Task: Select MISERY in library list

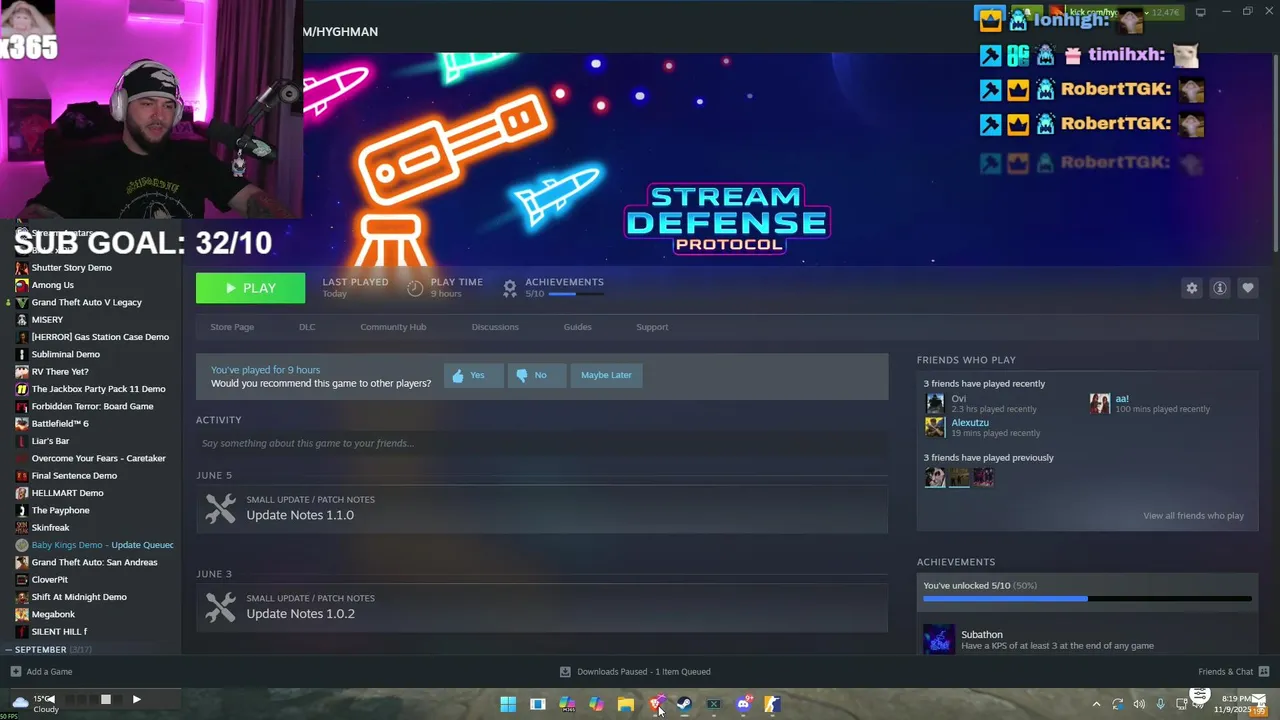Action: tap(47, 320)
